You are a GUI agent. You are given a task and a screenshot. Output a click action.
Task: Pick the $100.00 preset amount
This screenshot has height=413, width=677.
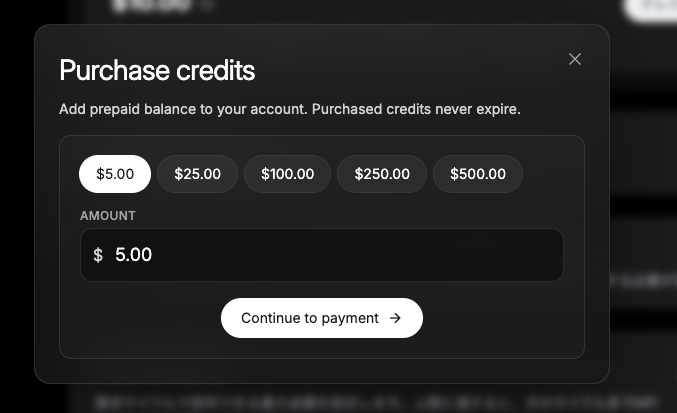[287, 174]
